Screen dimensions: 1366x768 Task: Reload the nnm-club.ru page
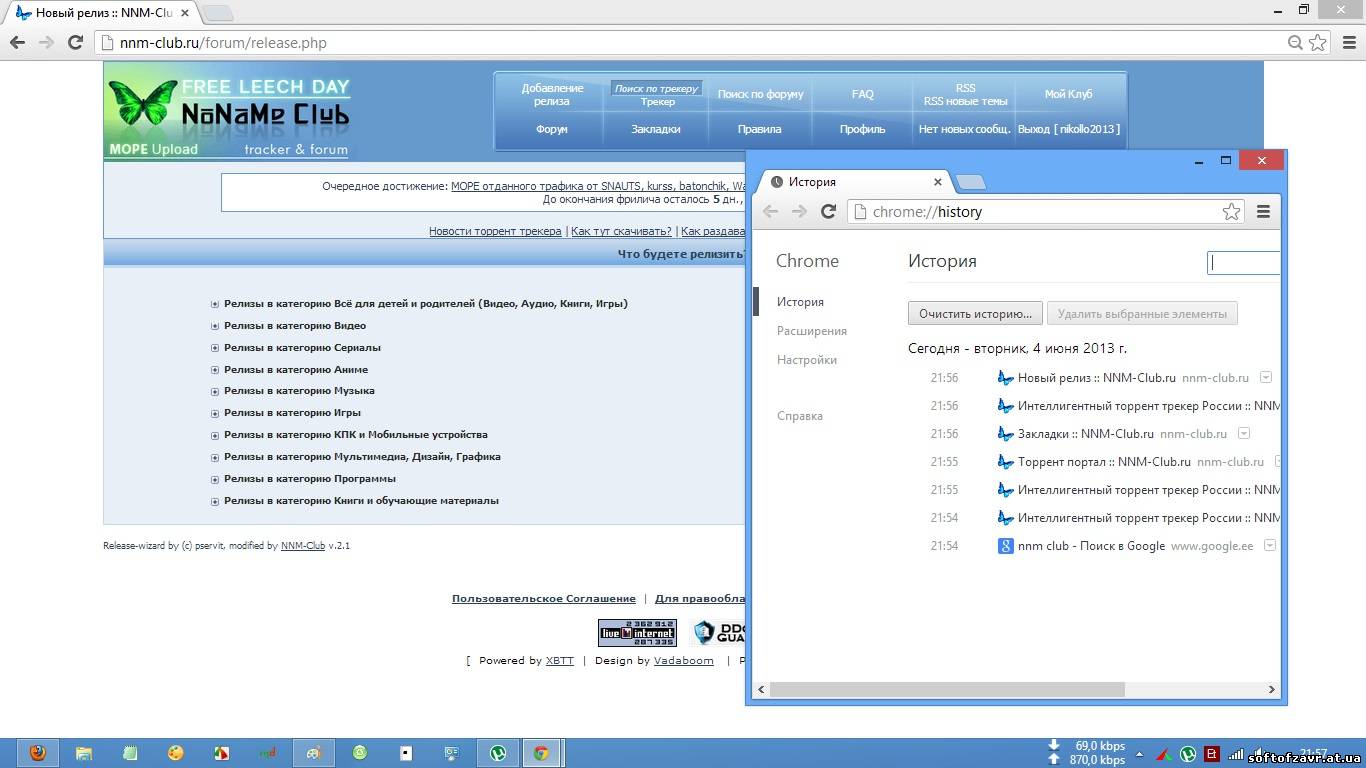click(x=75, y=42)
